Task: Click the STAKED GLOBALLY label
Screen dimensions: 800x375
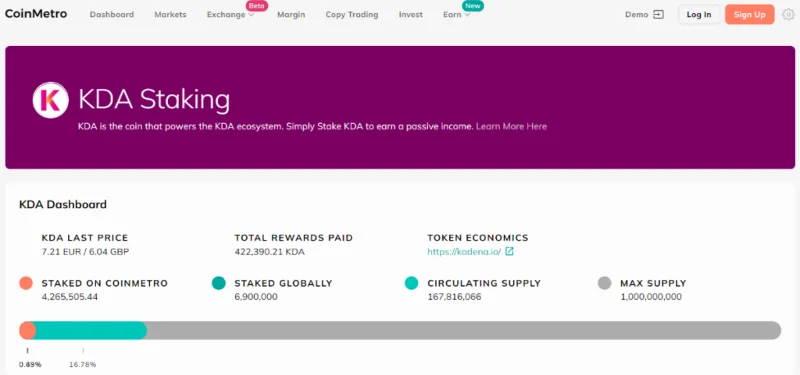Action: (x=283, y=283)
